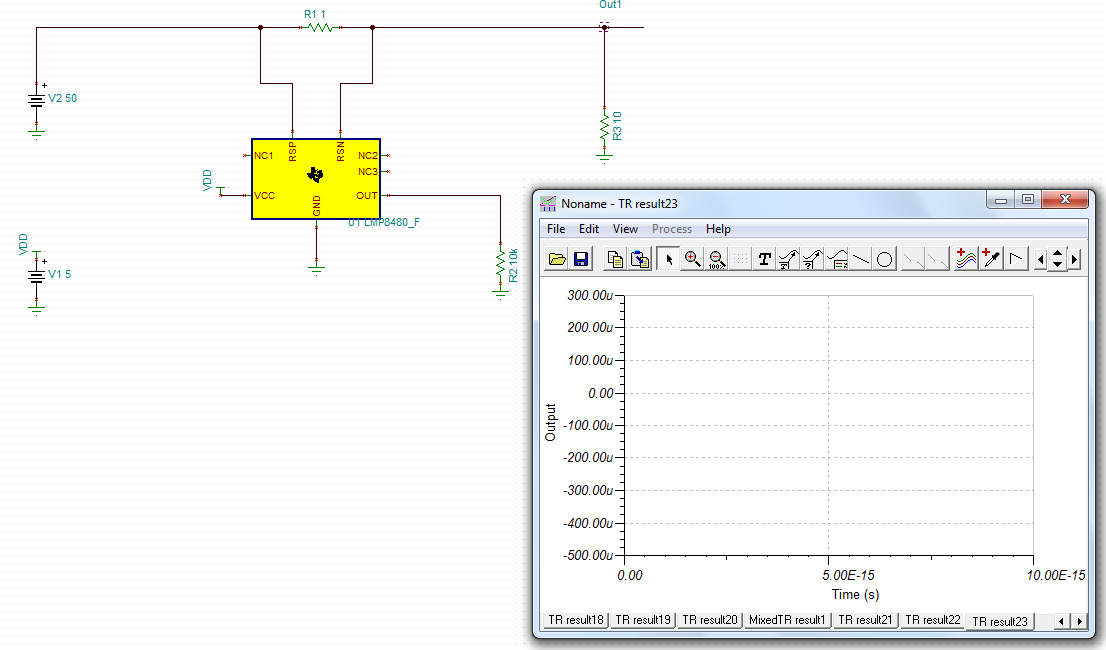The width and height of the screenshot is (1106, 650).
Task: Toggle the grid dots icon
Action: coord(740,259)
